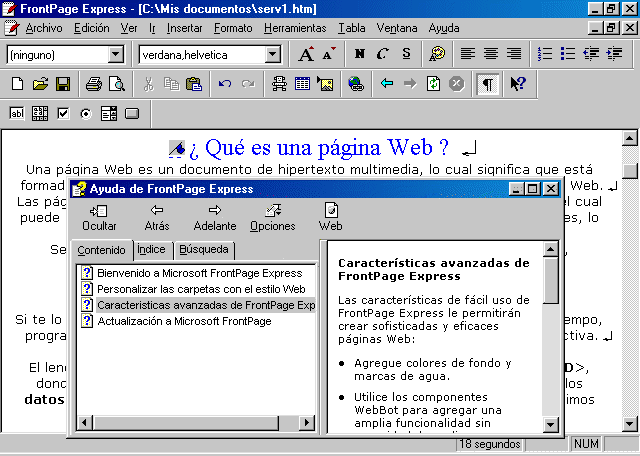The height and width of the screenshot is (456, 640).
Task: Go forward with the gray right arrow
Action: 410,84
